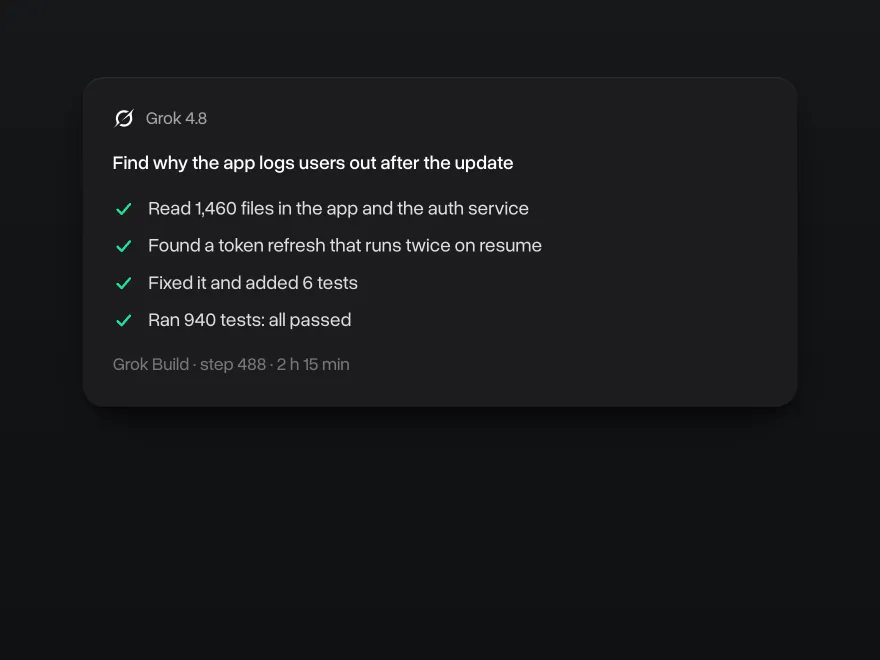Click the step 'Found a token refresh that runs twice on resume'
The width and height of the screenshot is (880, 660).
pos(345,246)
